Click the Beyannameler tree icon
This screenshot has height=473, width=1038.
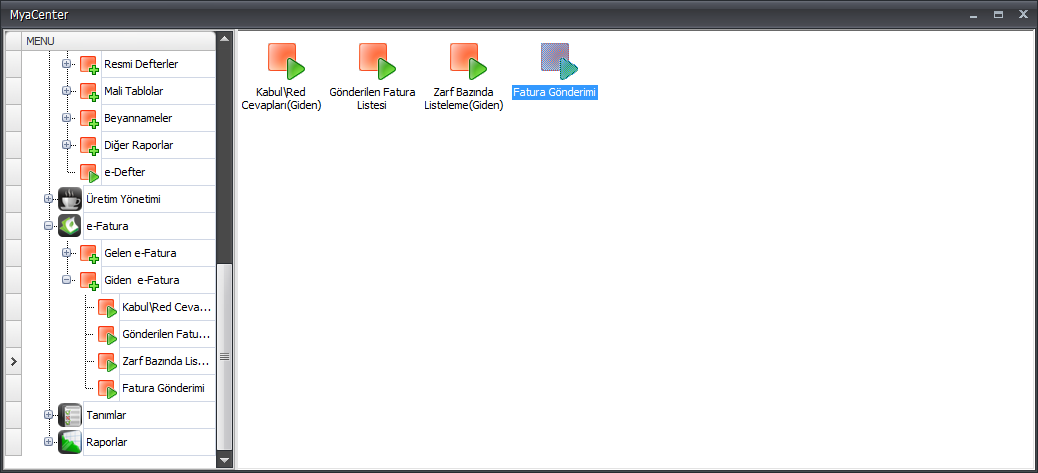coord(89,118)
